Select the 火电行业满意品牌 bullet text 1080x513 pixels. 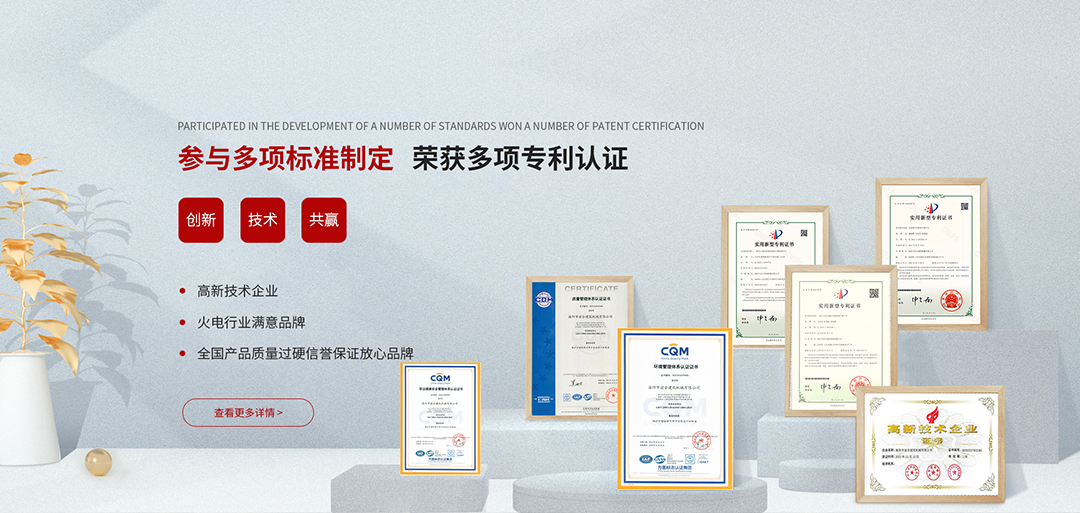click(x=251, y=322)
